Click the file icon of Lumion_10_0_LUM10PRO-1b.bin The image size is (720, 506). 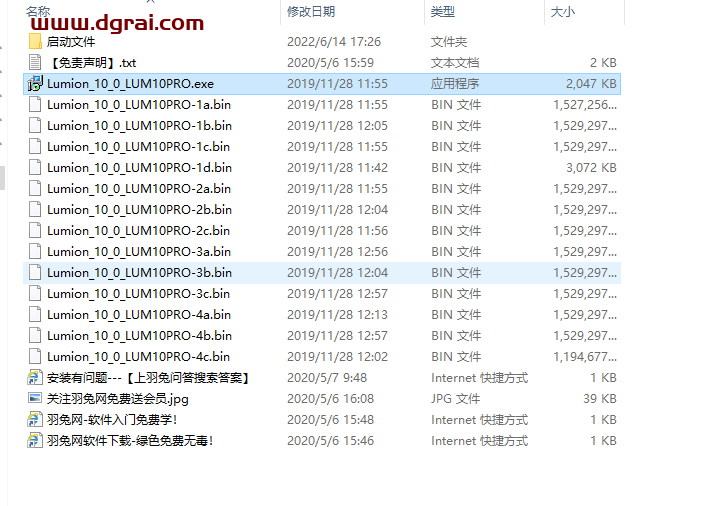pyautogui.click(x=35, y=125)
